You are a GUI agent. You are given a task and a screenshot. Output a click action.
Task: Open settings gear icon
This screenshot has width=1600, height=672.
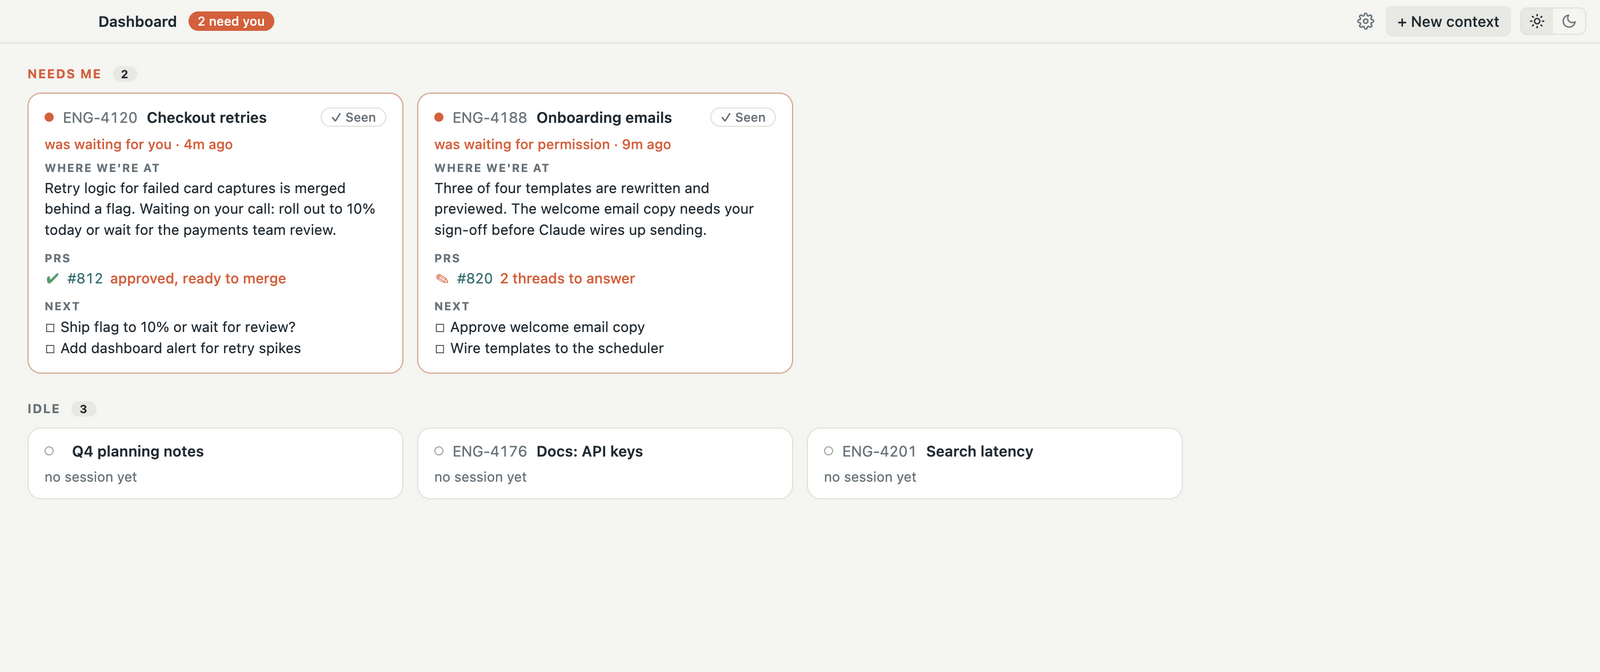pos(1365,21)
